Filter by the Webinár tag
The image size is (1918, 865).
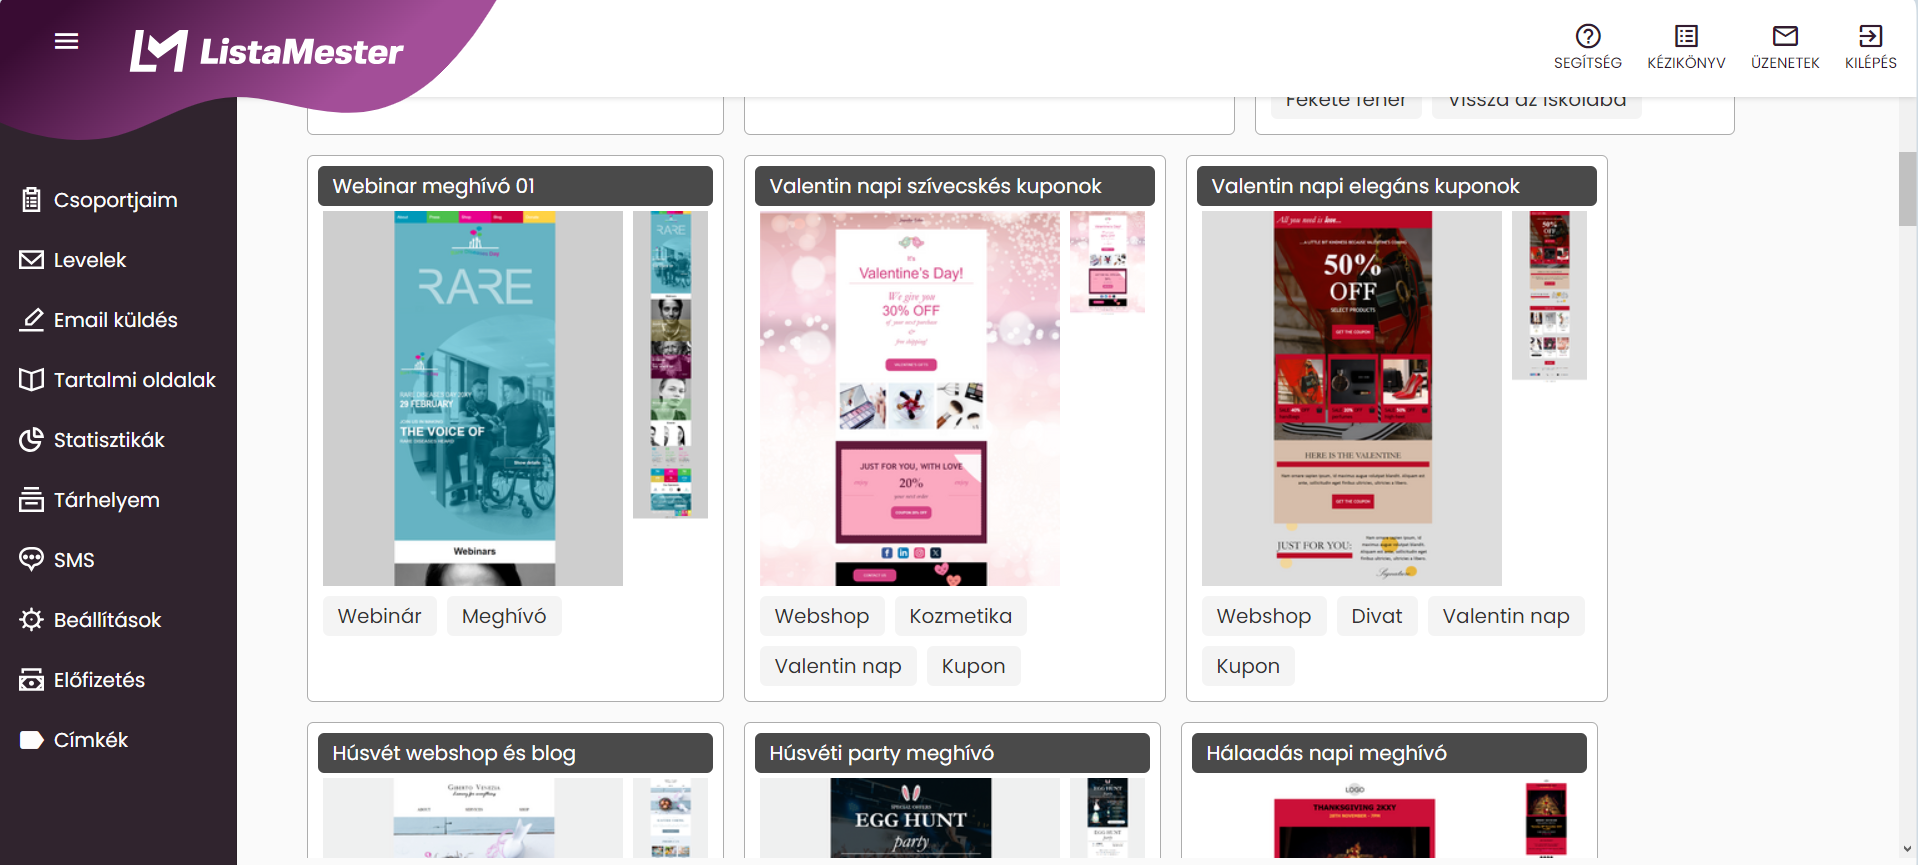pos(380,616)
